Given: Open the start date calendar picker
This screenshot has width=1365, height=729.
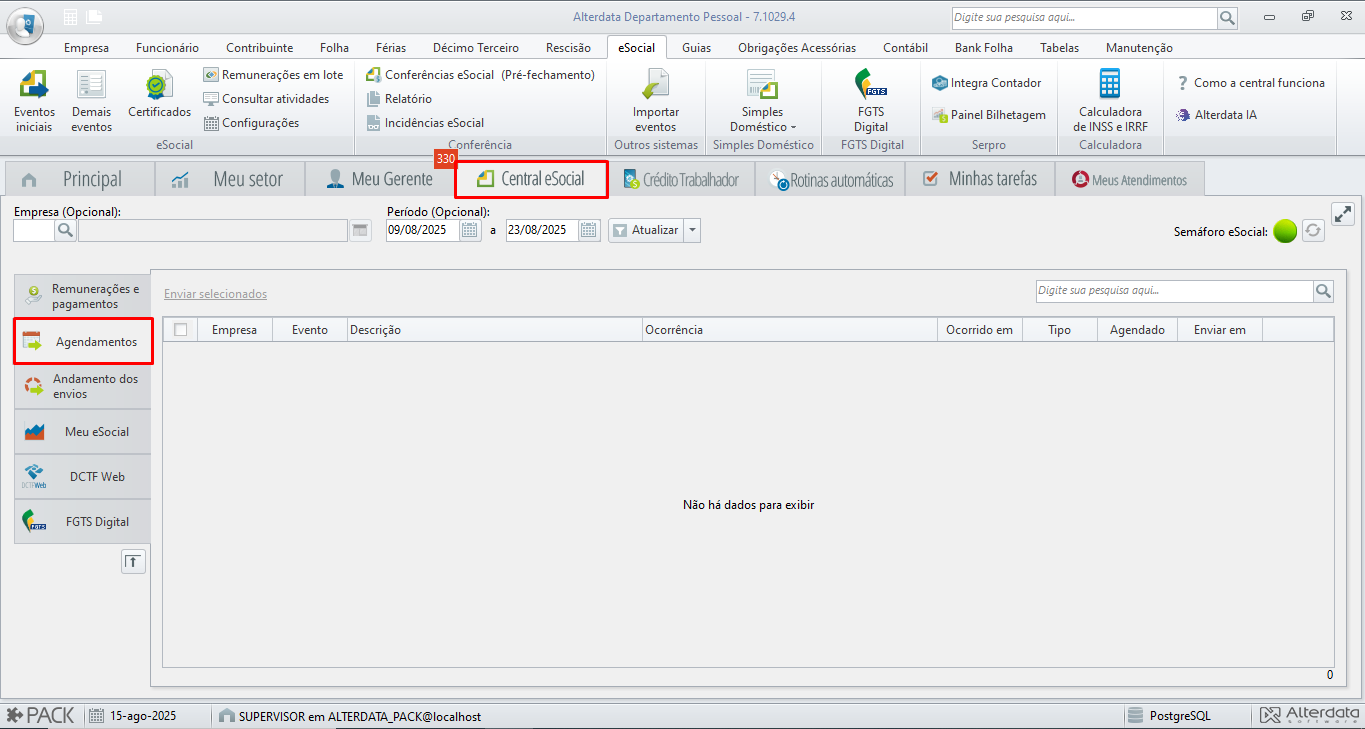Looking at the screenshot, I should click(x=470, y=230).
